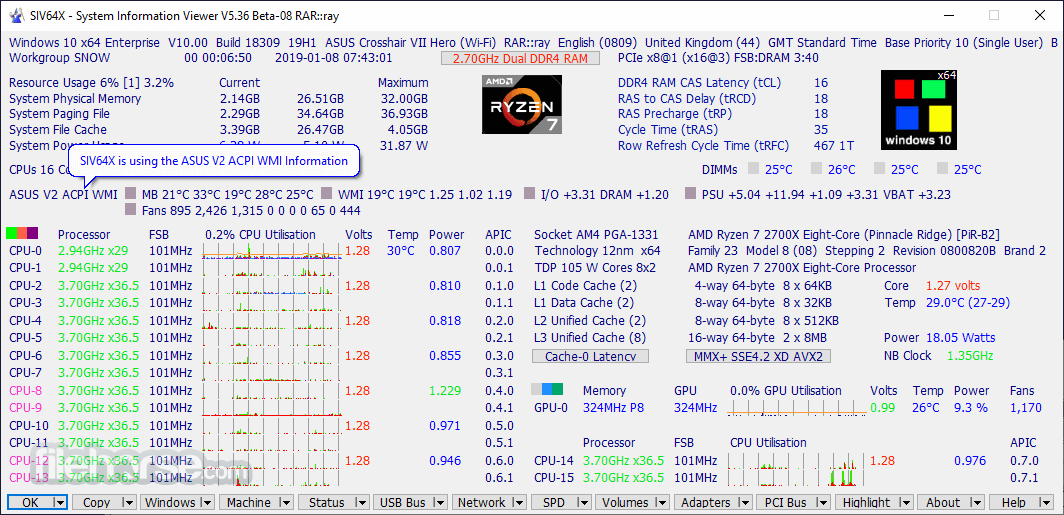Image resolution: width=1064 pixels, height=515 pixels.
Task: Open the Network menu button
Action: click(482, 503)
